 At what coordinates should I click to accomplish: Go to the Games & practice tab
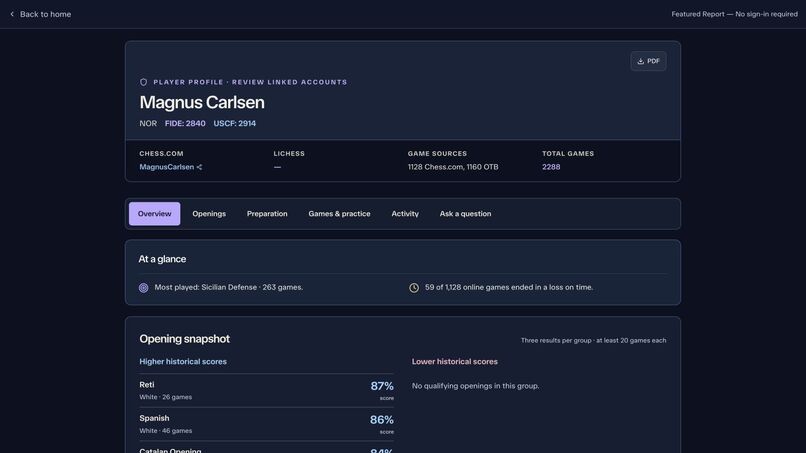[339, 214]
